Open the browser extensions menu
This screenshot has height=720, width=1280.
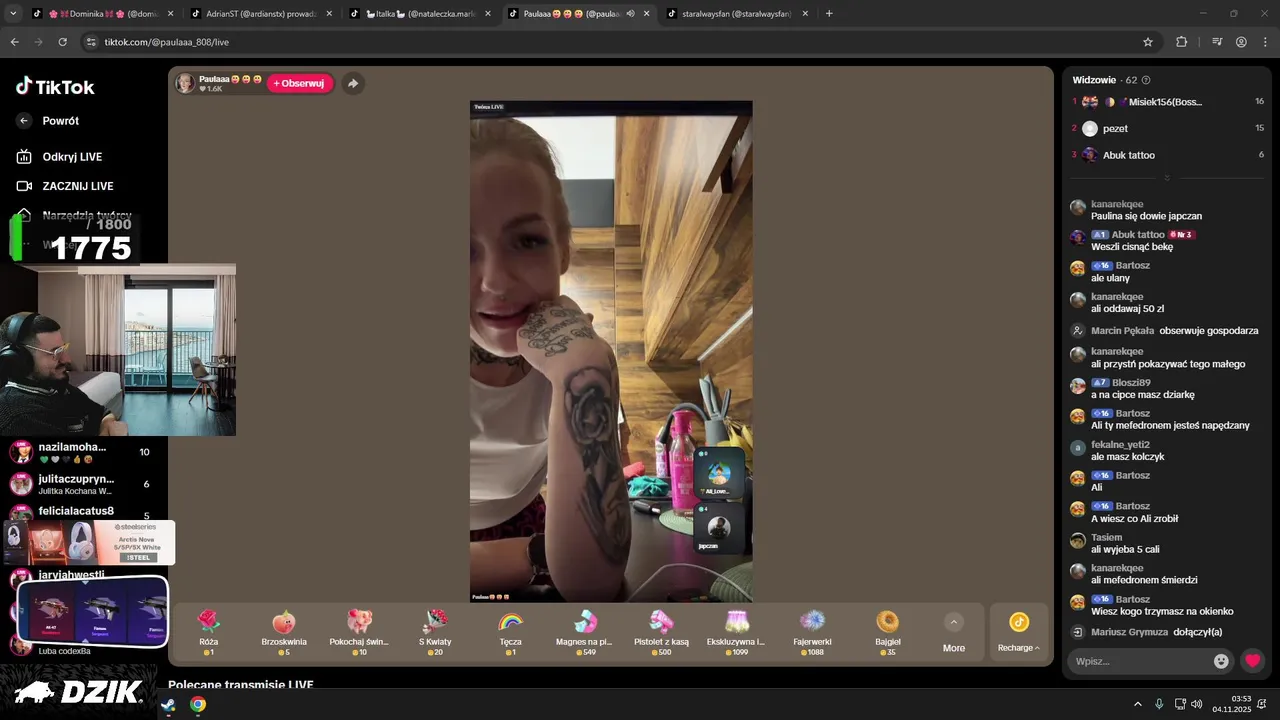[x=1182, y=42]
